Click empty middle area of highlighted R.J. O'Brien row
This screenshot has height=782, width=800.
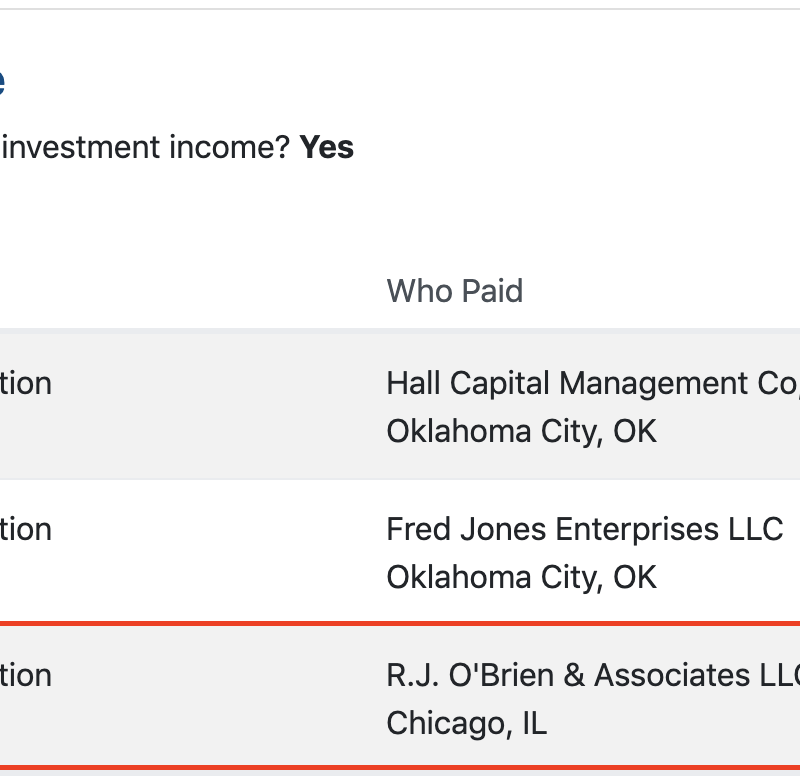click(x=220, y=698)
